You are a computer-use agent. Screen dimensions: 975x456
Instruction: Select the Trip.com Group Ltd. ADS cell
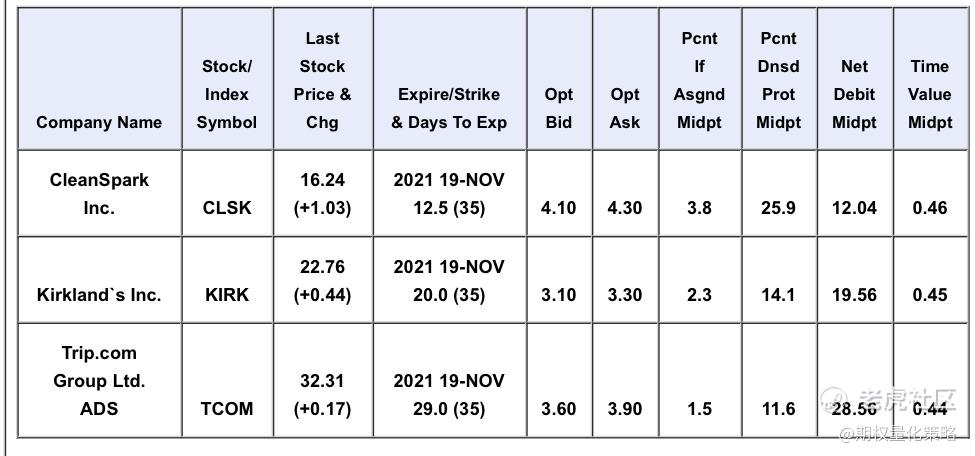[99, 381]
